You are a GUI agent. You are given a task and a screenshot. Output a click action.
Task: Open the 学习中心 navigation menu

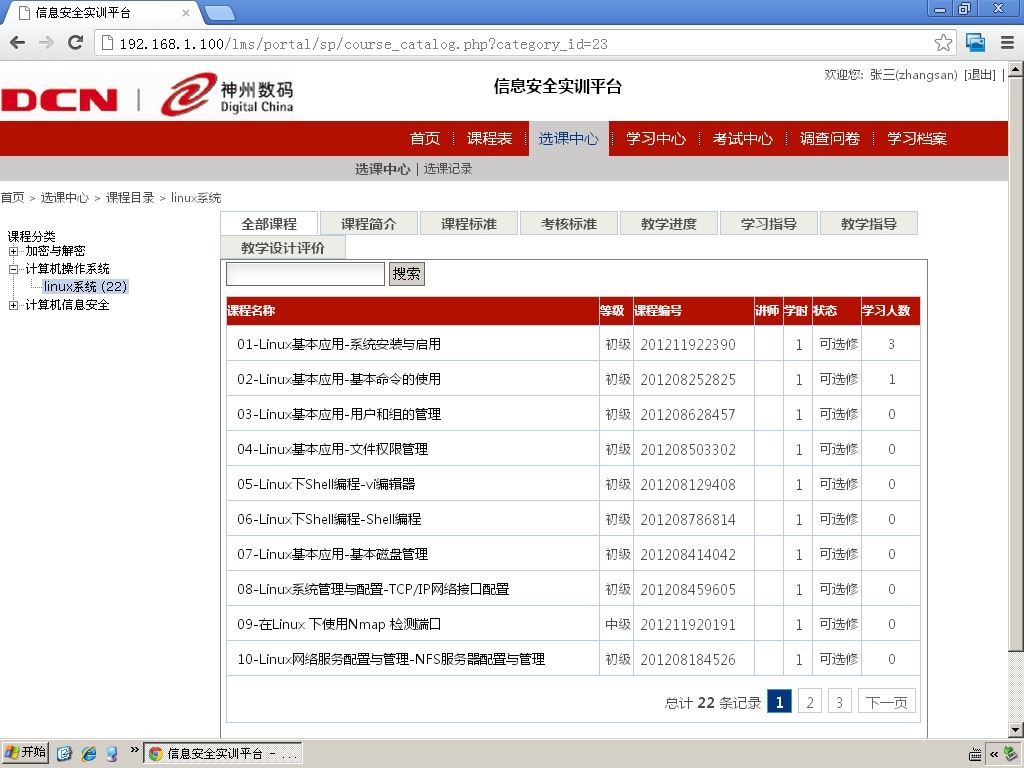pos(655,138)
